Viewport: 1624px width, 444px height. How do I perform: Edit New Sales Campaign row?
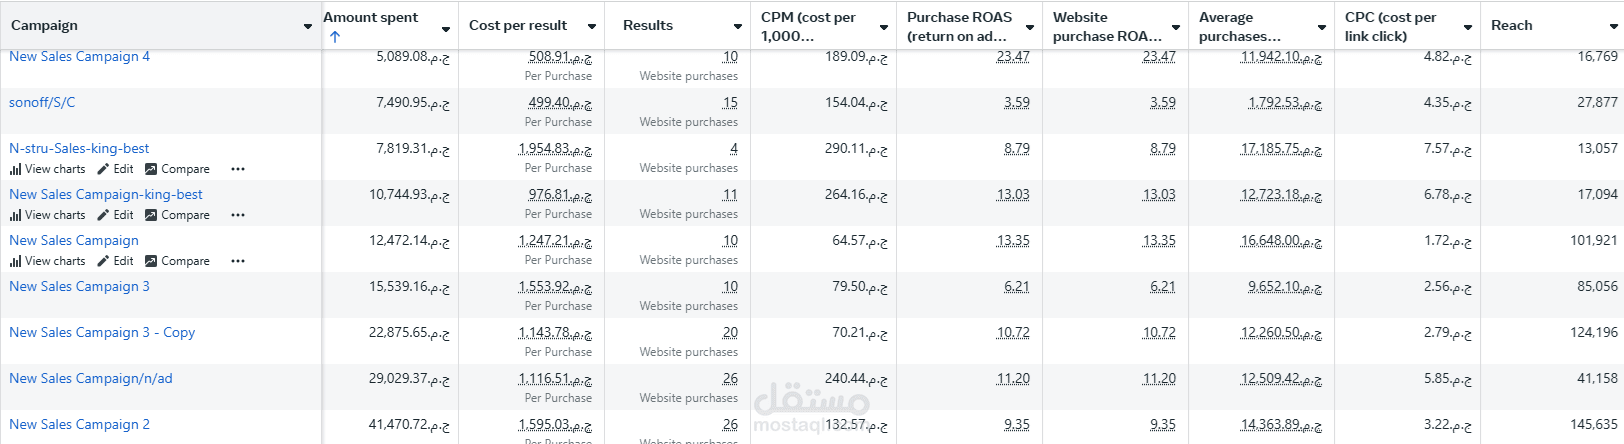pos(115,261)
